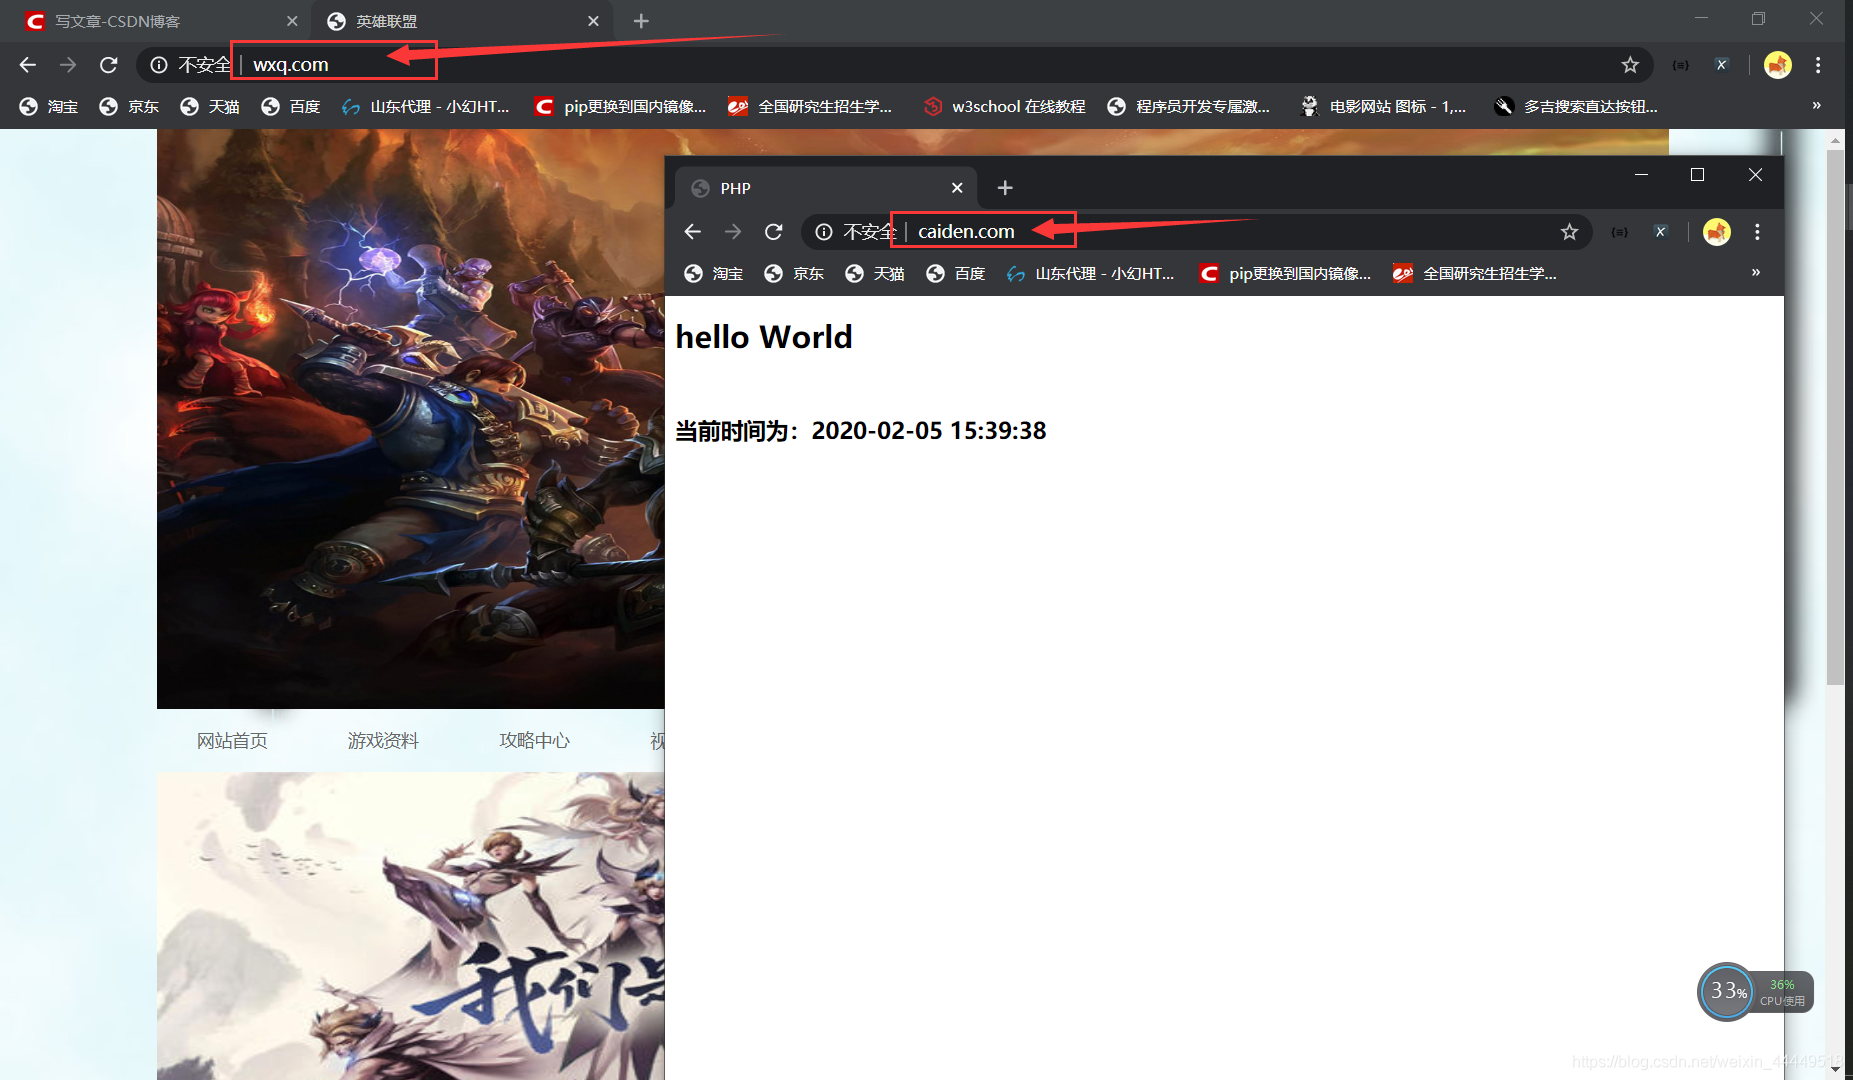Click the 2020-02-05 15:39:38 timestamp text
Screen dimensions: 1853x1080
pyautogui.click(x=929, y=431)
